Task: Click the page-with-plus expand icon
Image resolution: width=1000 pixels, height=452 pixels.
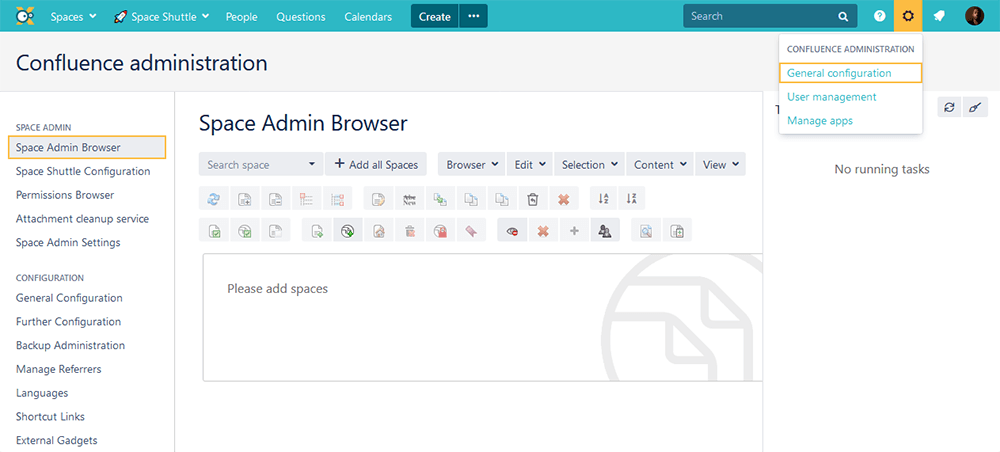Action: [244, 198]
